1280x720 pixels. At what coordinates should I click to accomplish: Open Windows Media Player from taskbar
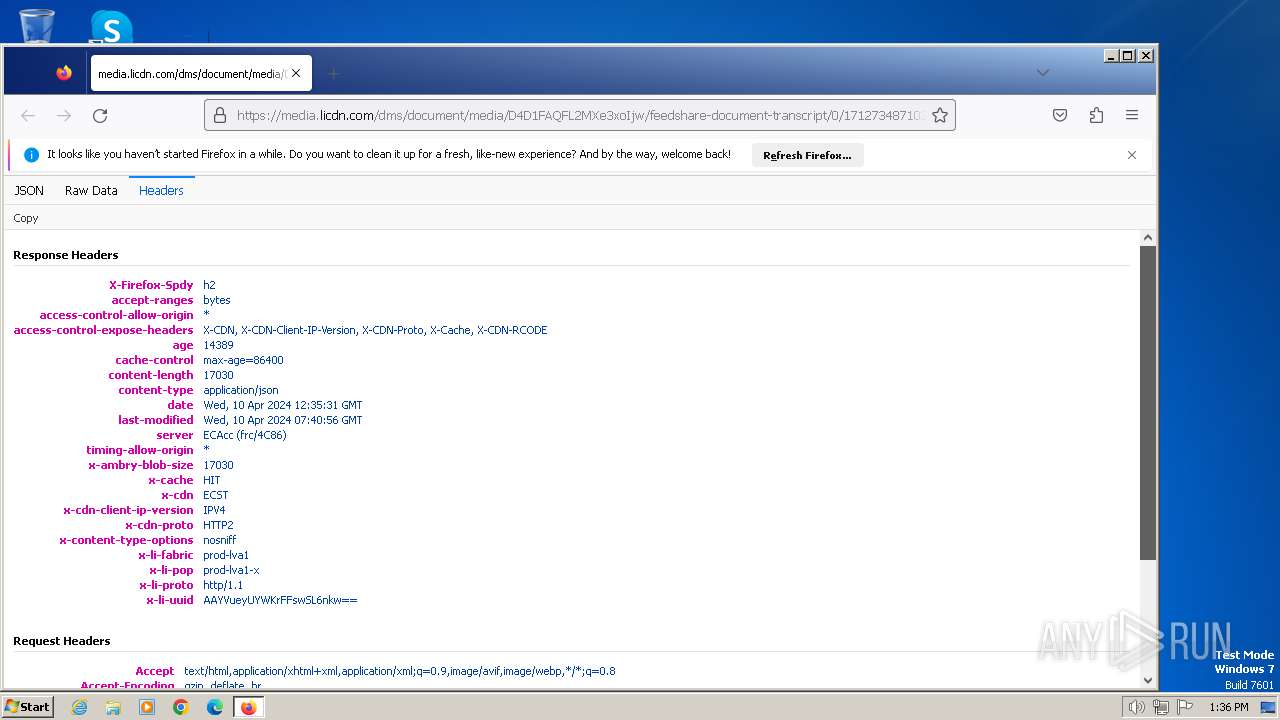click(147, 707)
